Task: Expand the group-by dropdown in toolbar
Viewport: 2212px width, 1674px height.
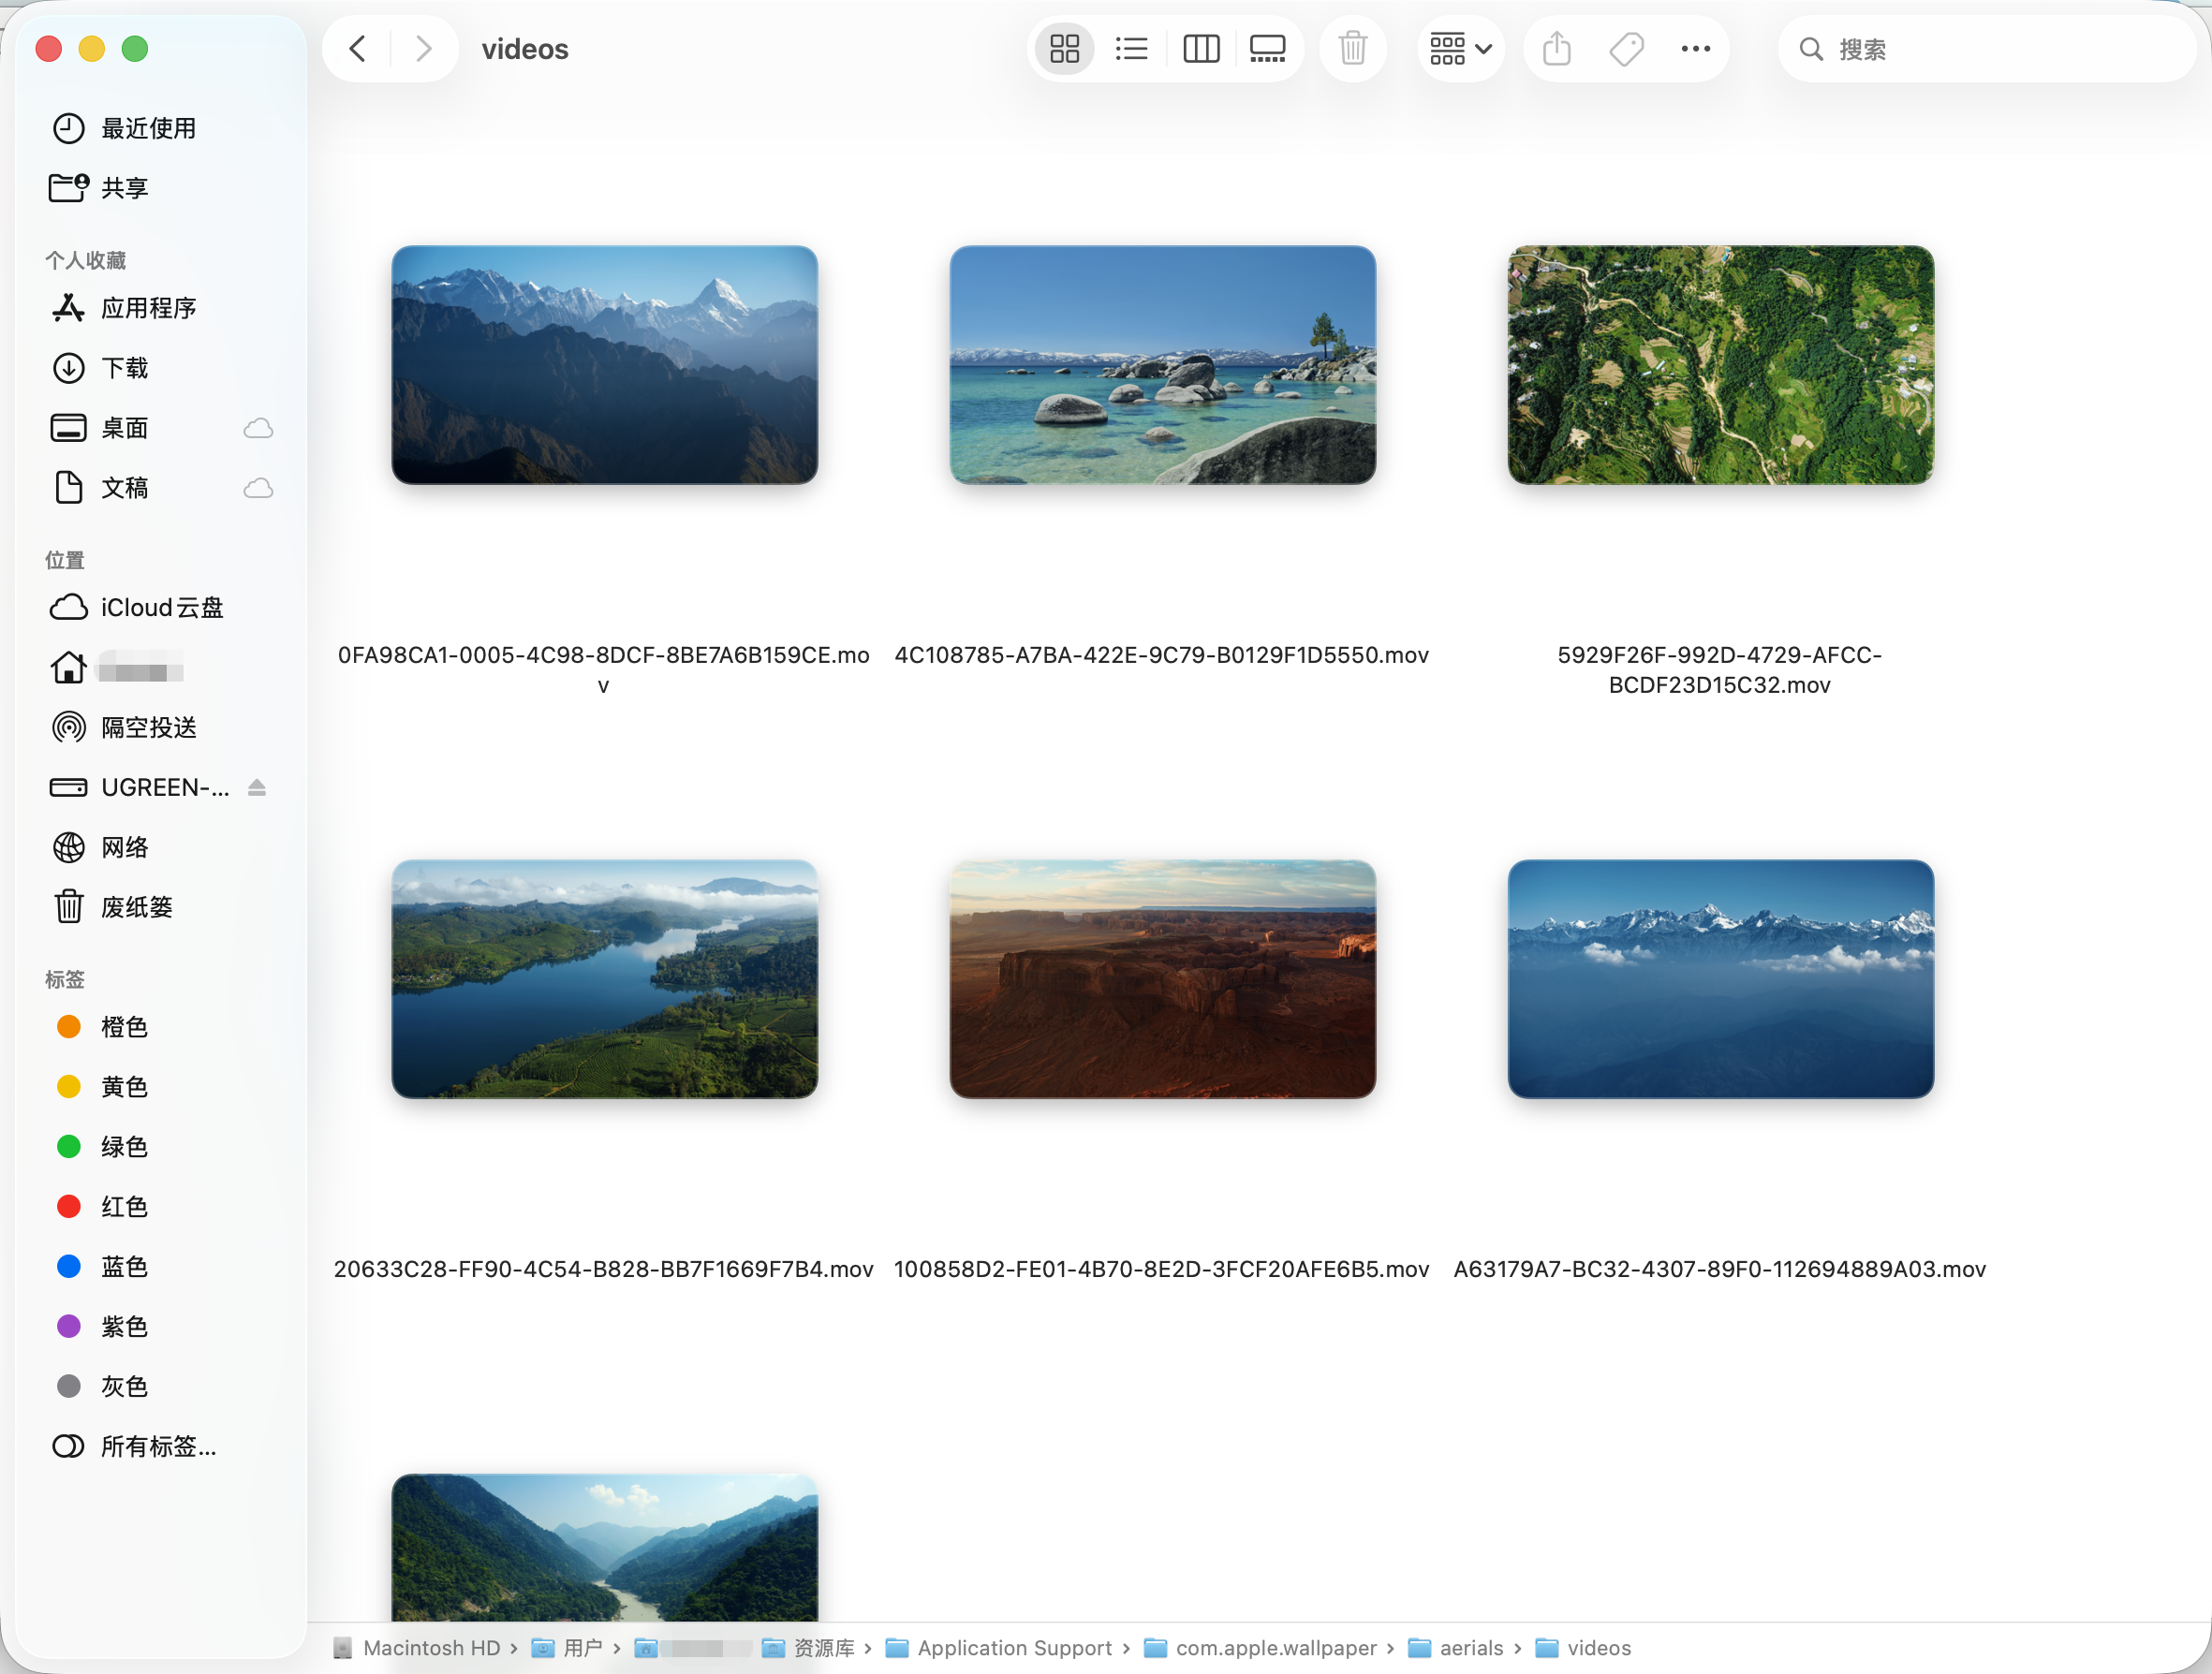Action: 1460,49
